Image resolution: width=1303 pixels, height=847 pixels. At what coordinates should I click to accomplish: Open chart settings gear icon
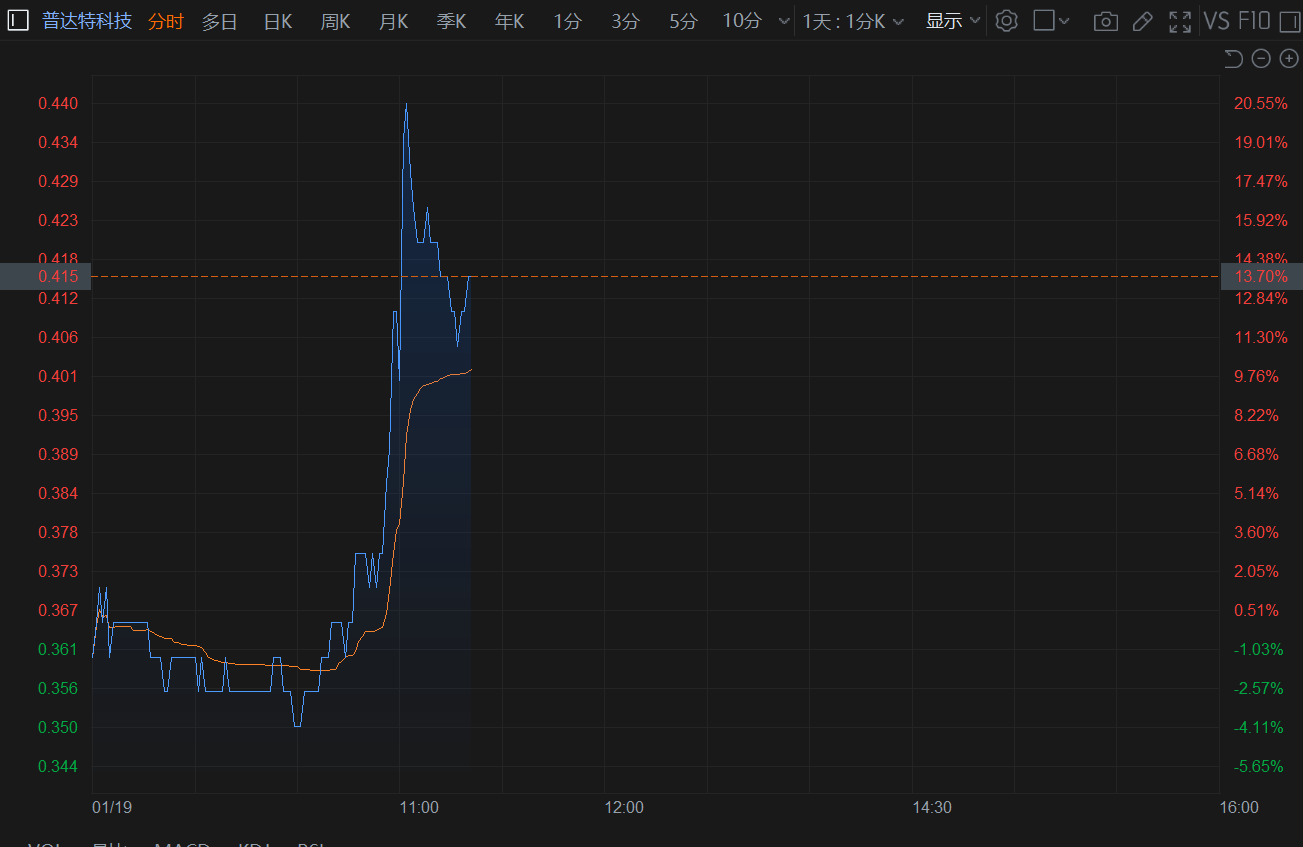point(1006,21)
